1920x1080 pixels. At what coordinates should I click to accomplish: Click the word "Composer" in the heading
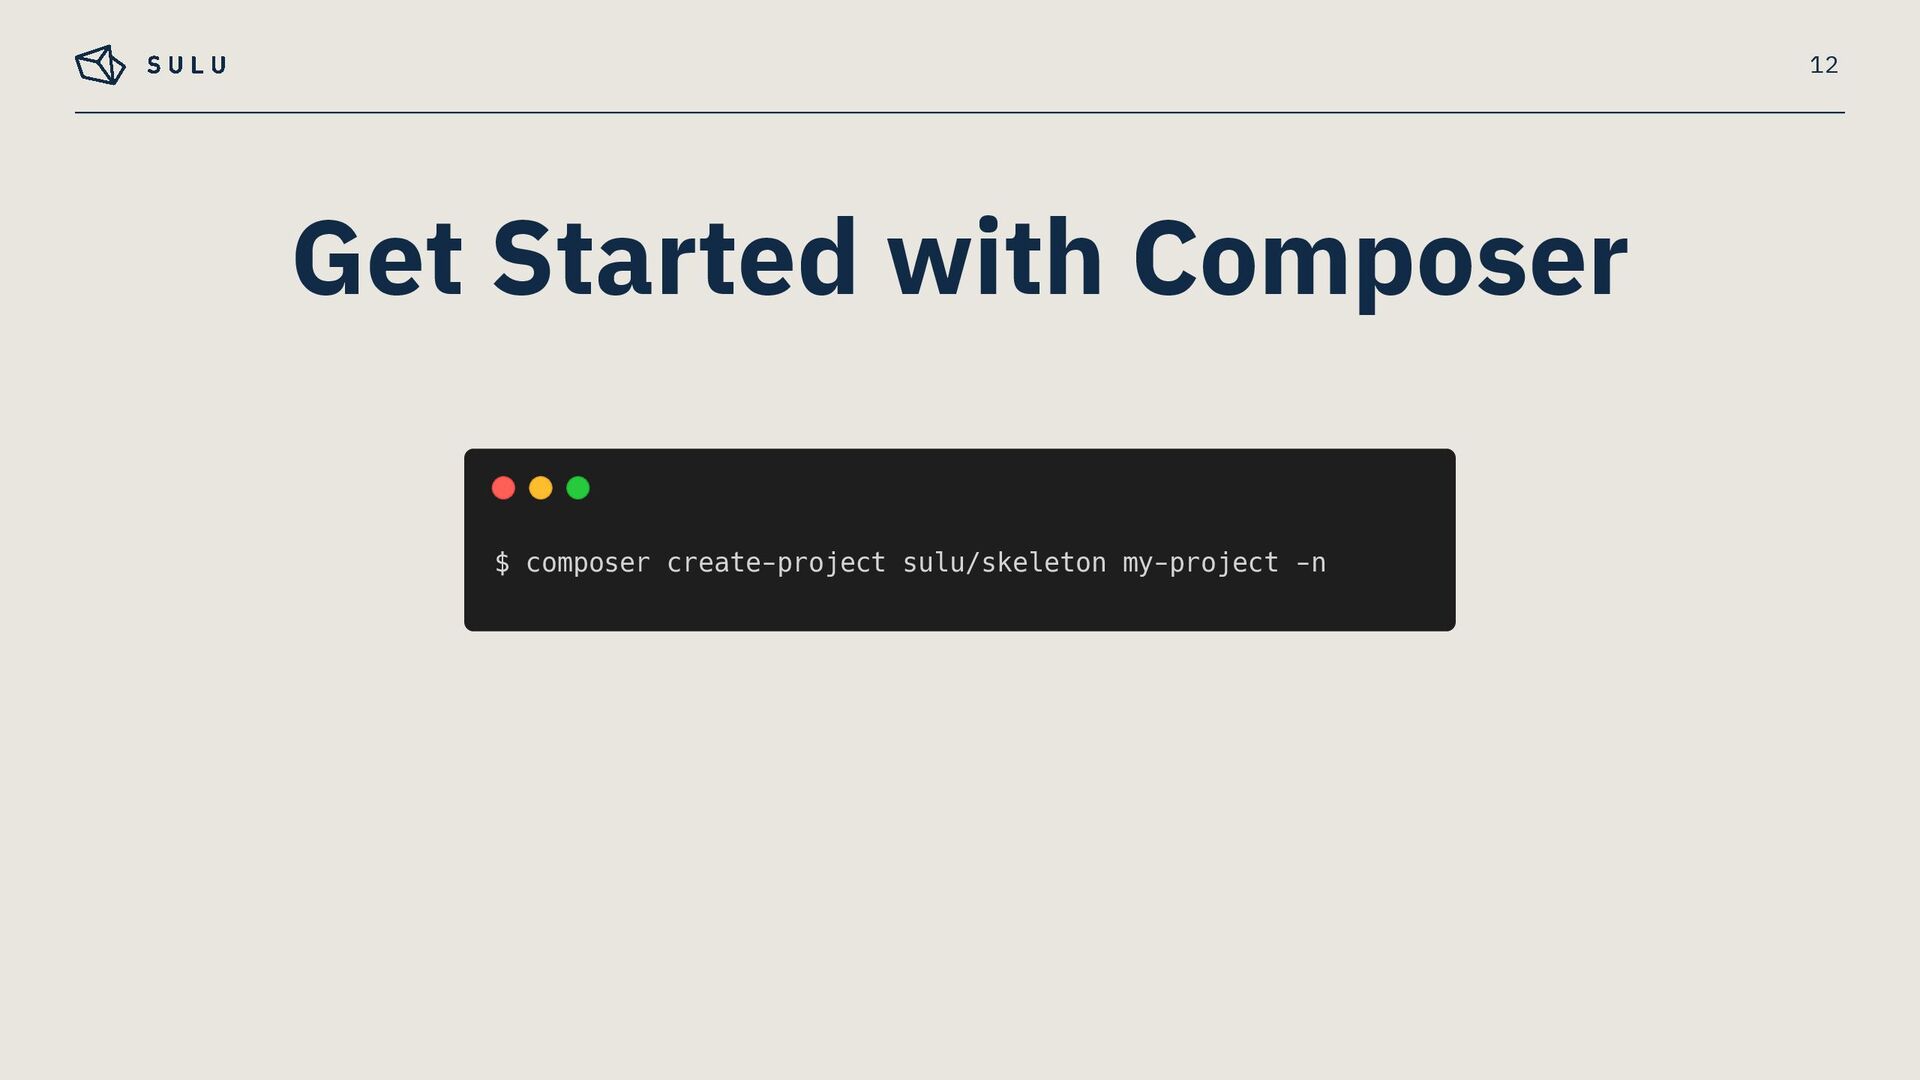coord(1380,259)
